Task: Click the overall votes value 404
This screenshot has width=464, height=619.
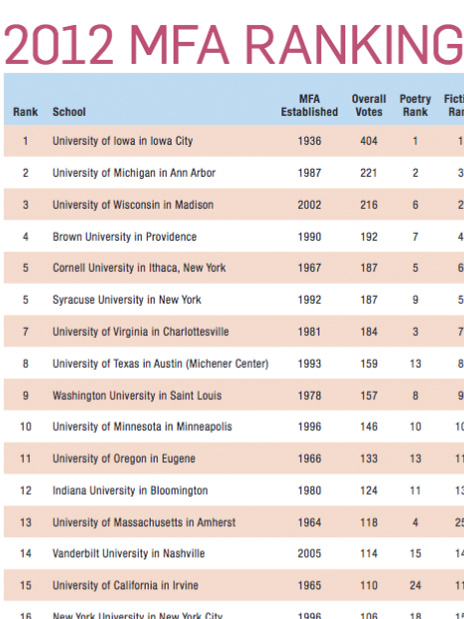Action: [x=368, y=141]
